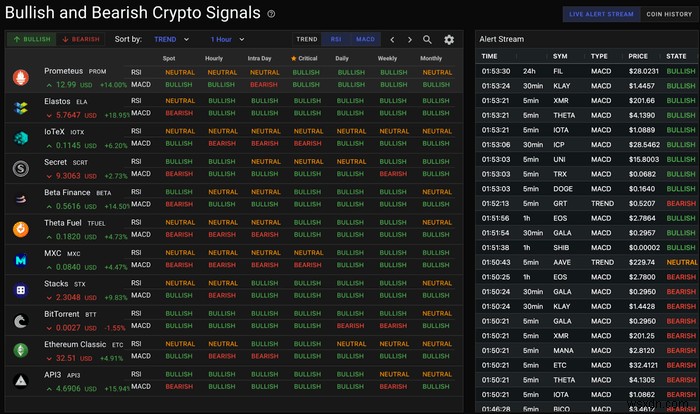Select the IoTeX IOTX coin name
This screenshot has height=414, width=700.
pyautogui.click(x=64, y=132)
